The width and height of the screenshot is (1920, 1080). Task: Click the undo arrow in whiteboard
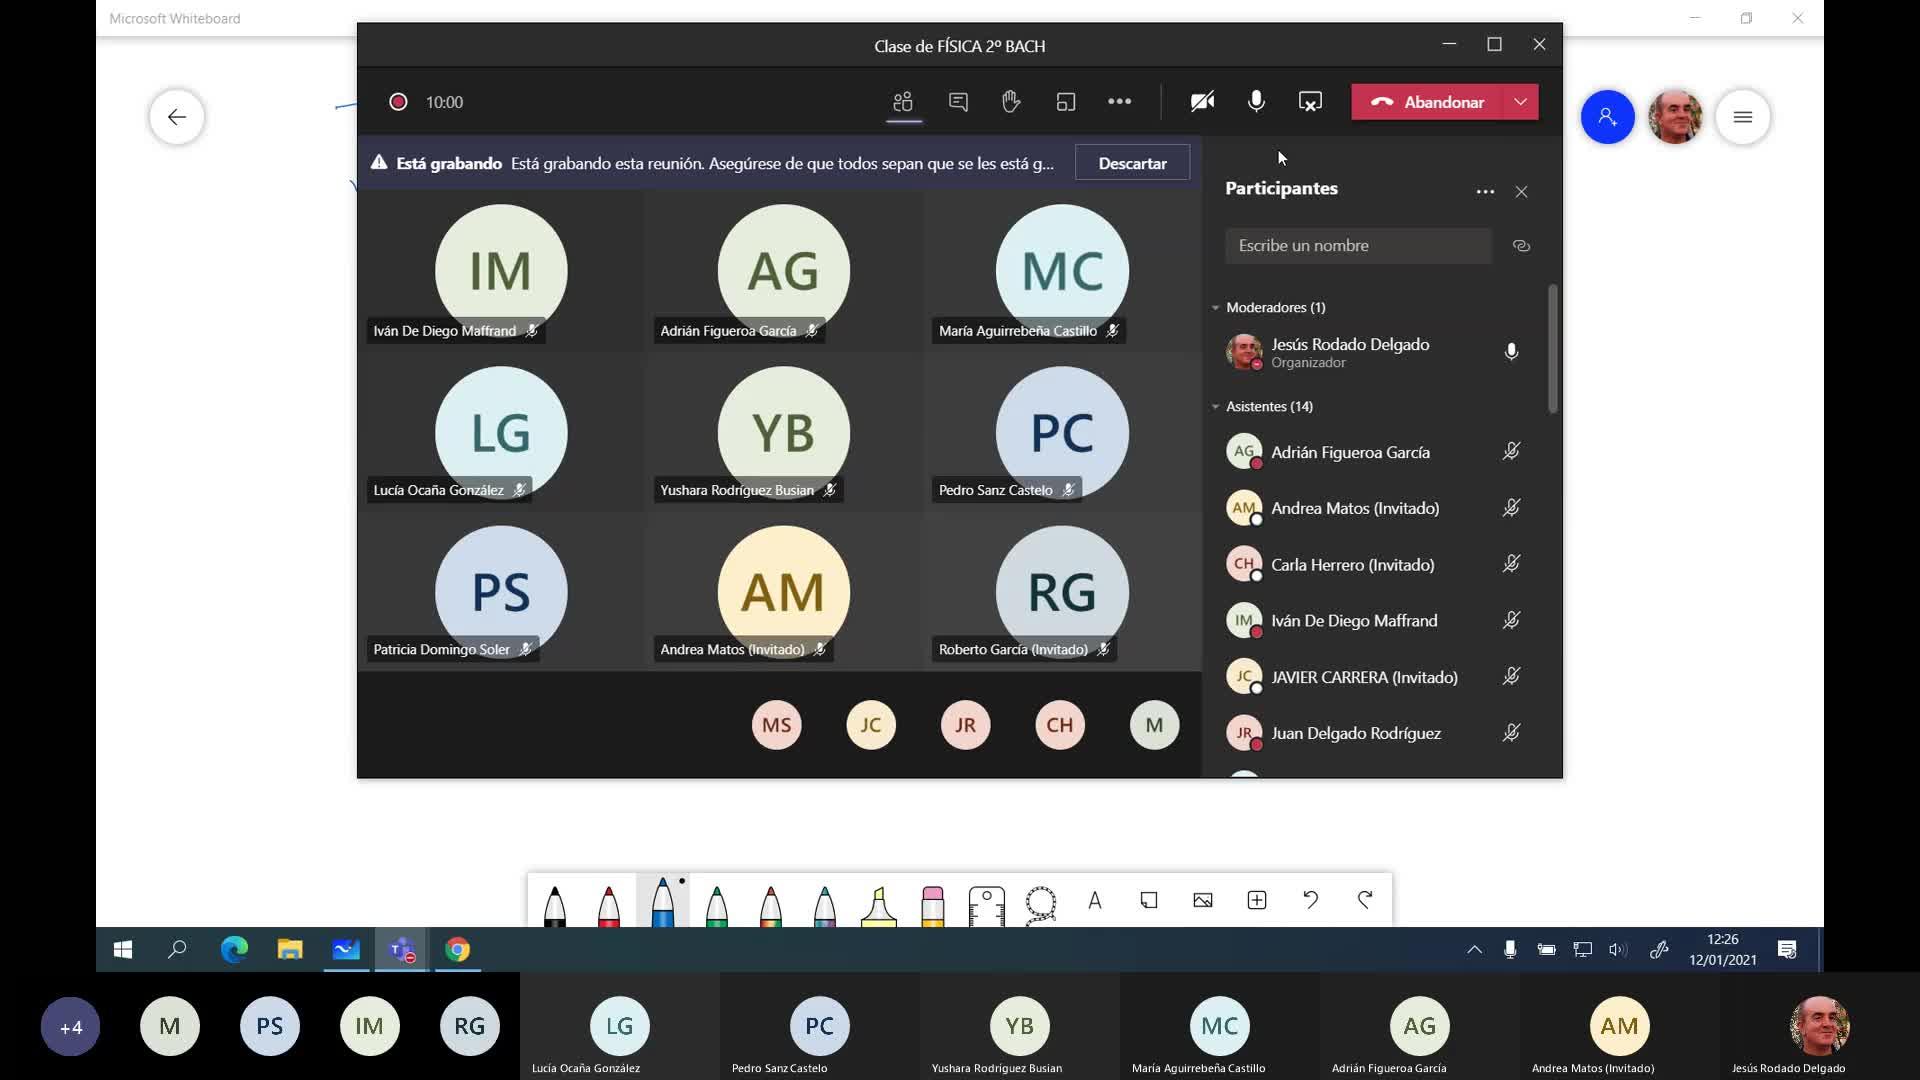(x=1310, y=900)
